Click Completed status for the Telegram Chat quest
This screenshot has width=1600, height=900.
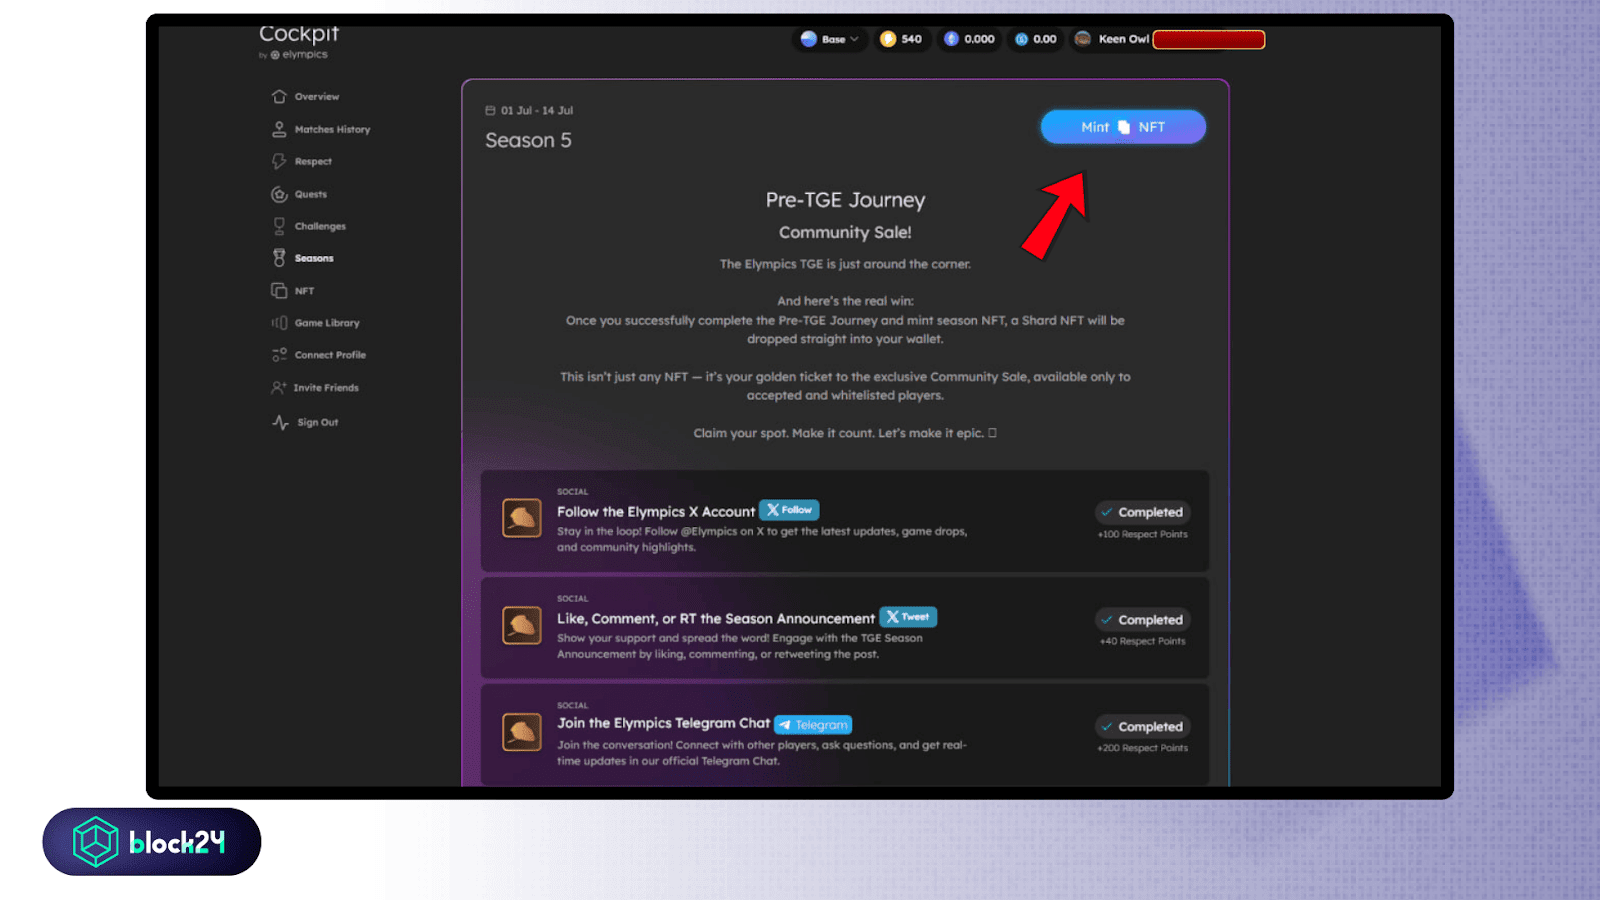click(1142, 727)
